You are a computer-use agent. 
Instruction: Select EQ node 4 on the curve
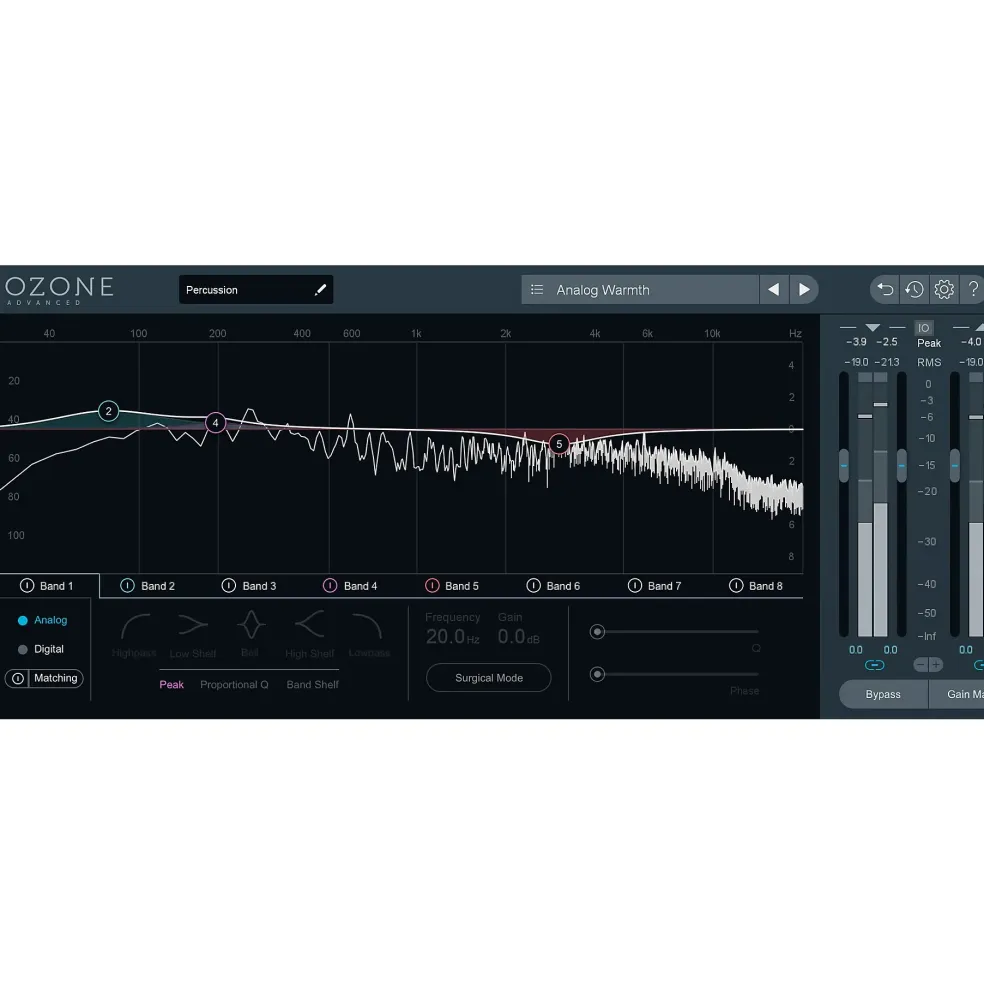pyautogui.click(x=216, y=423)
